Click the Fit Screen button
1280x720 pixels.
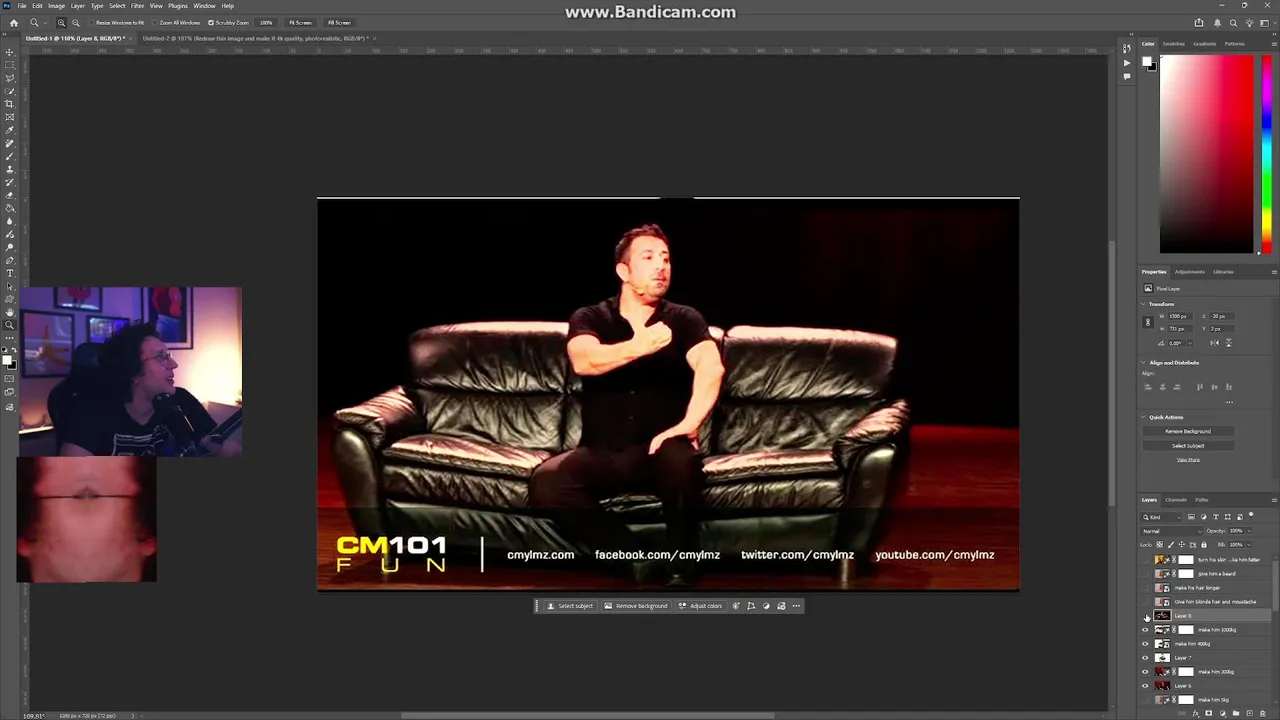tap(300, 22)
